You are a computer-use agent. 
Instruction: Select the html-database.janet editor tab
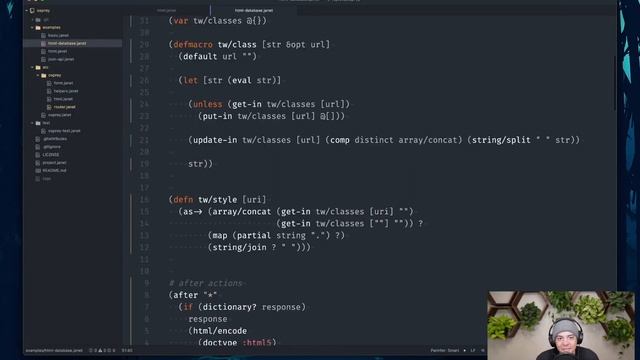point(254,10)
